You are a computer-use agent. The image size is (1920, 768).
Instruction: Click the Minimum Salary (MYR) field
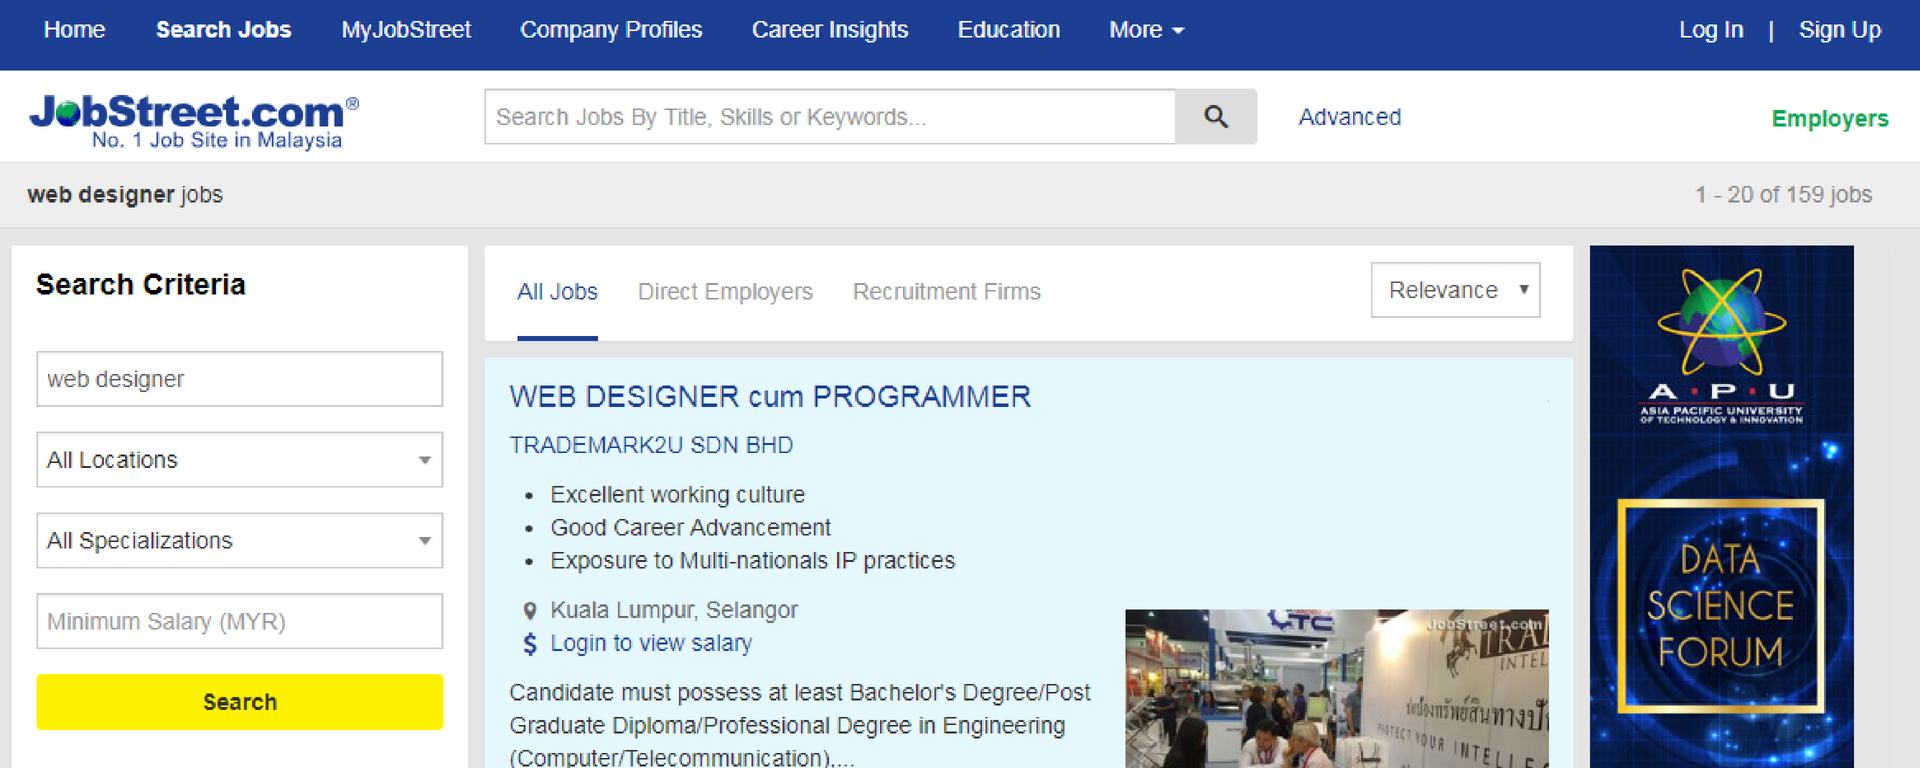coord(240,621)
